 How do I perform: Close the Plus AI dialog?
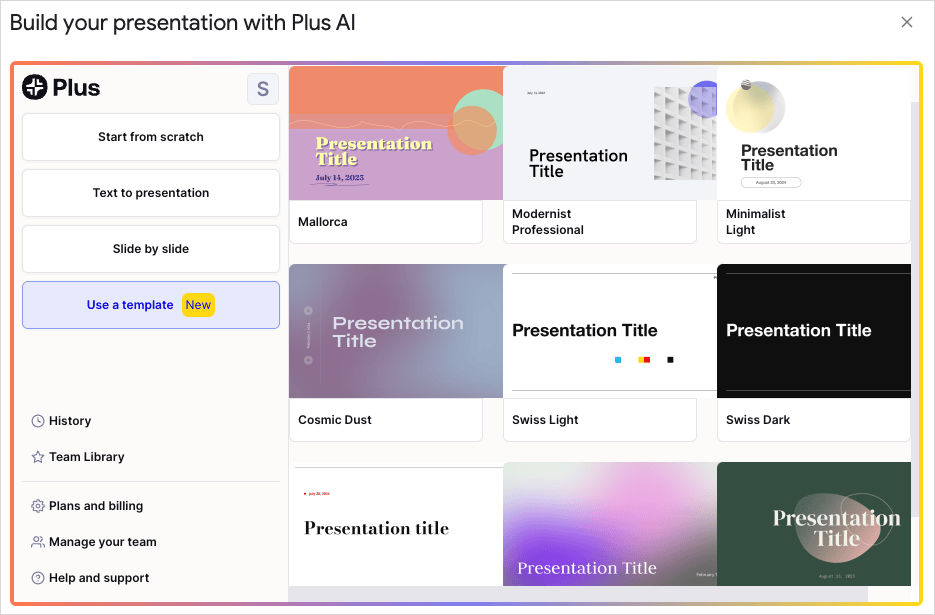[x=907, y=22]
